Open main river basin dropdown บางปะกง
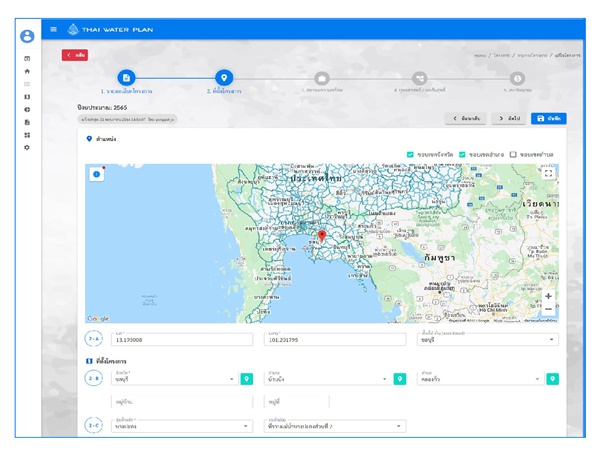The height and width of the screenshot is (450, 600). pos(182,426)
